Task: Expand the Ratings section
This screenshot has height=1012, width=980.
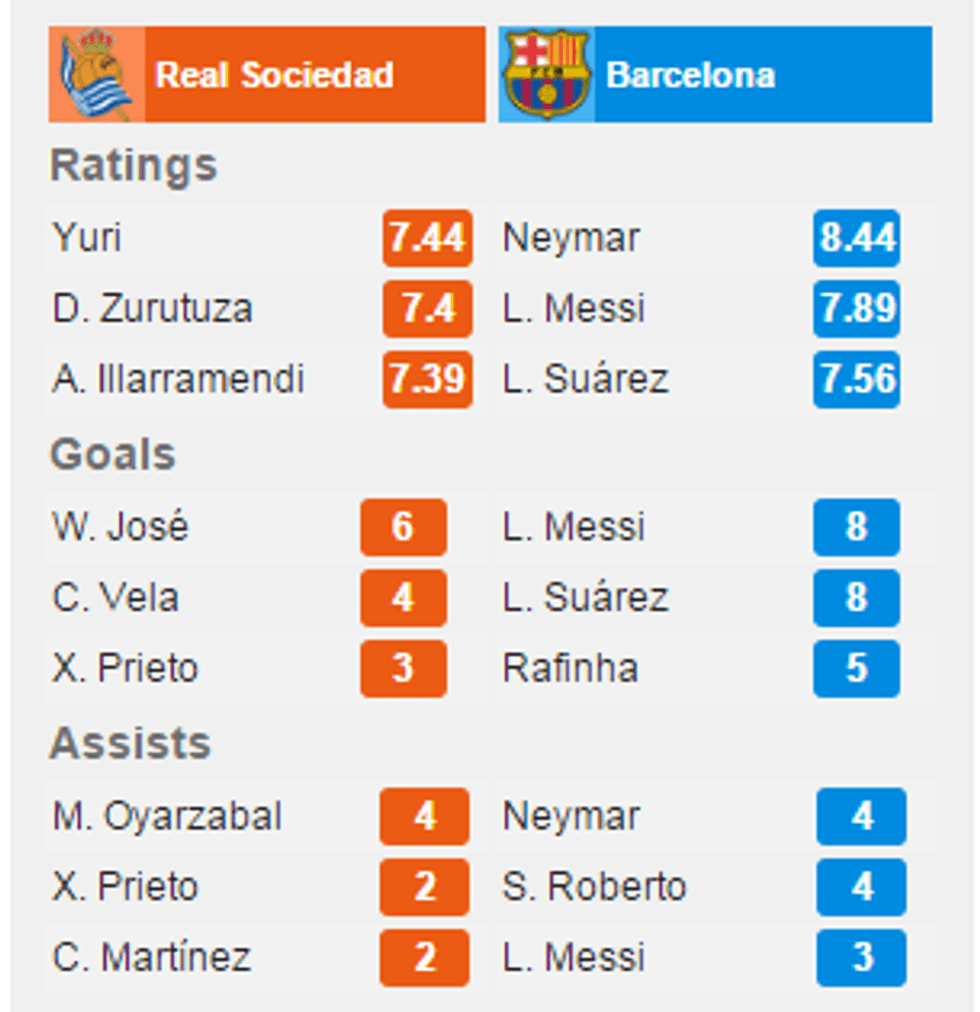Action: point(133,166)
